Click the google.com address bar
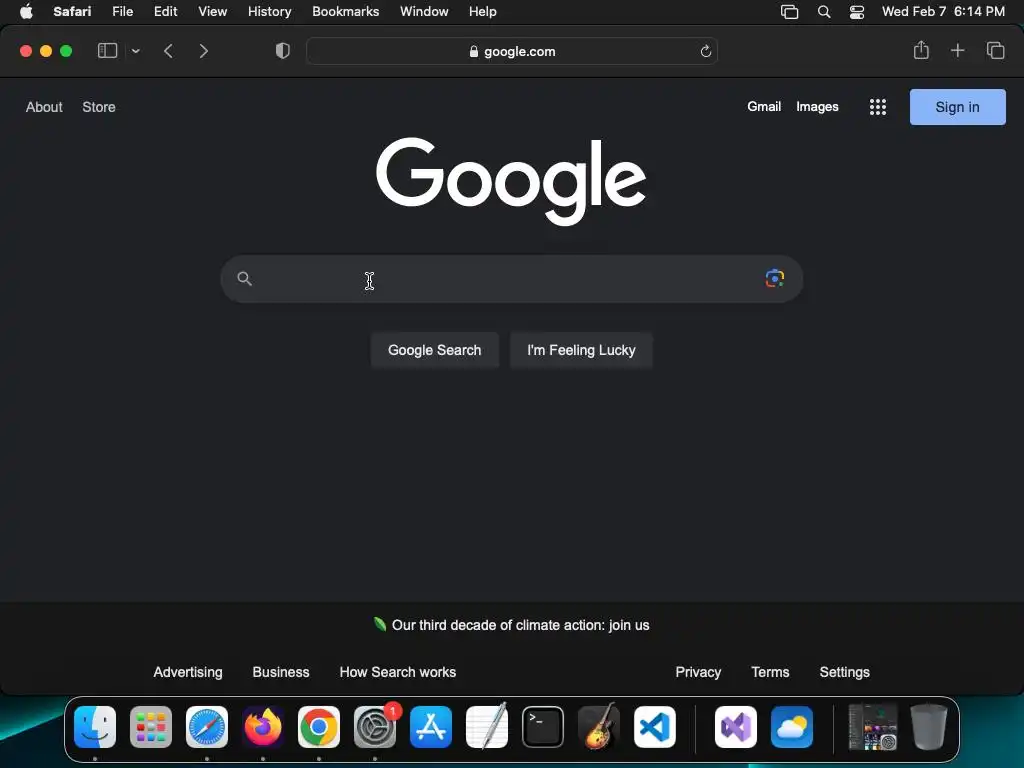This screenshot has height=768, width=1024. (x=512, y=51)
